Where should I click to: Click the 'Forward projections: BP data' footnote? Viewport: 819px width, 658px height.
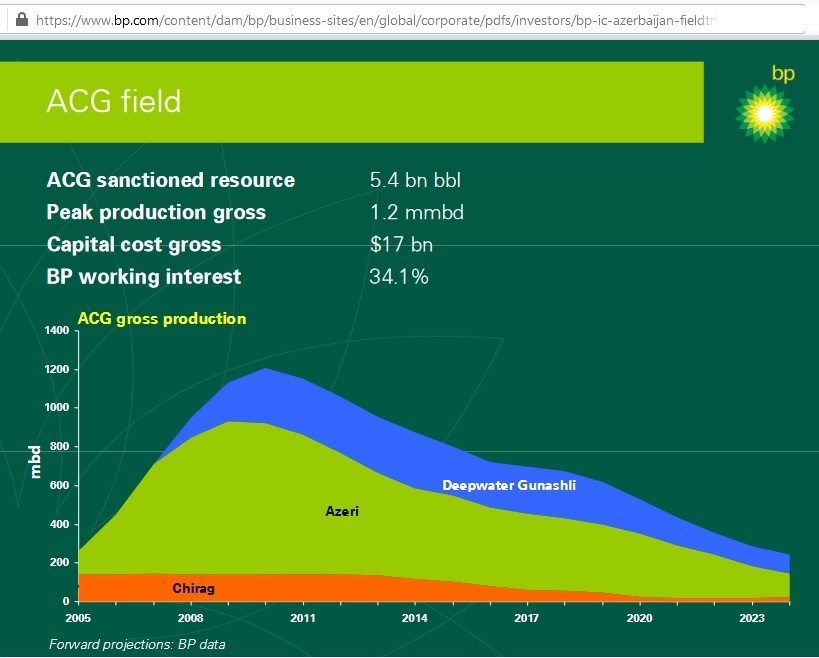click(x=137, y=644)
